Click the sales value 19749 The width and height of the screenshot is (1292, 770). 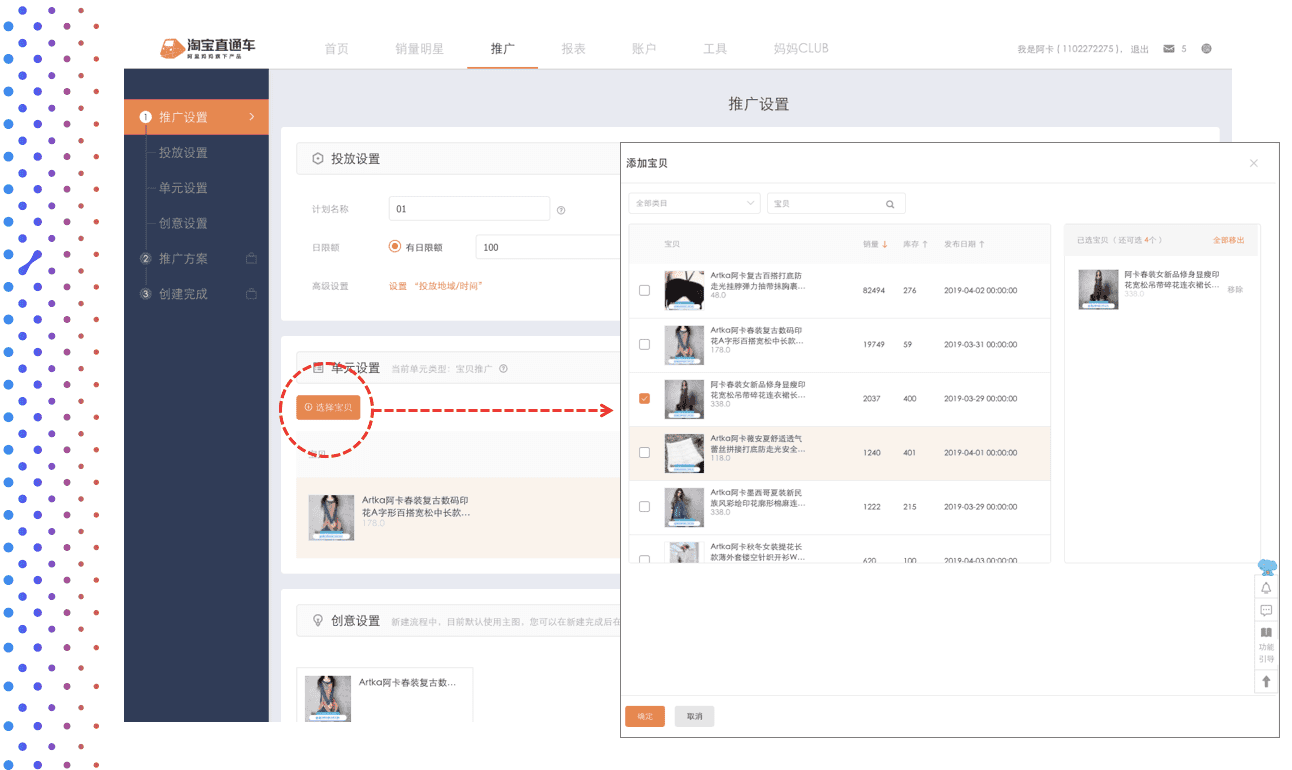point(874,344)
